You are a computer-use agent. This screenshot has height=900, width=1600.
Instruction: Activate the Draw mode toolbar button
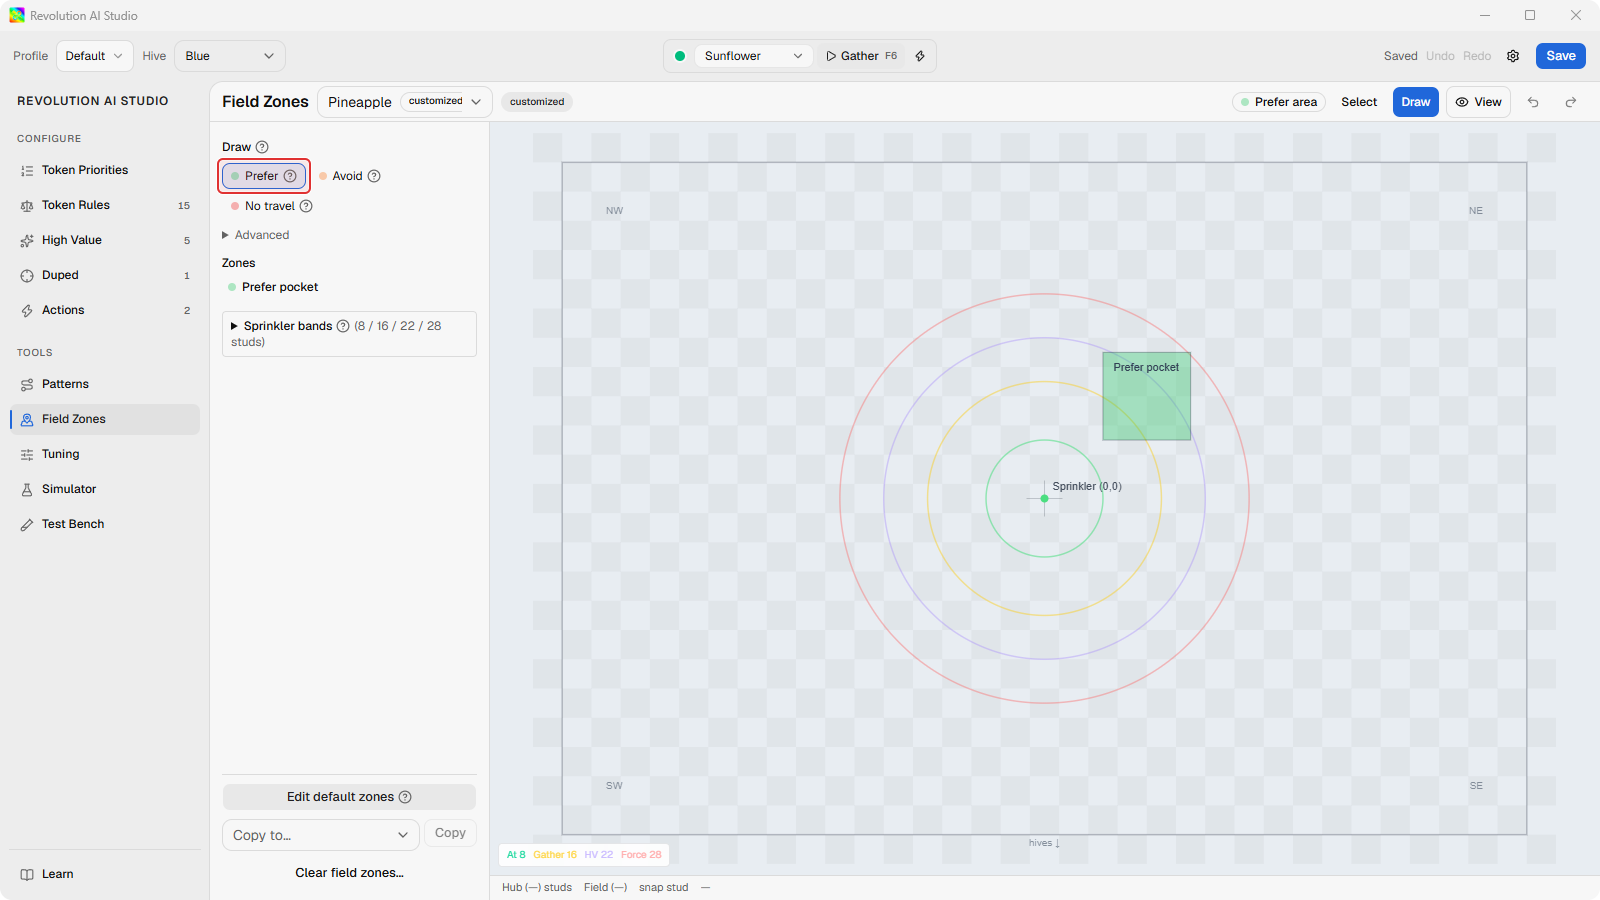tap(1415, 102)
